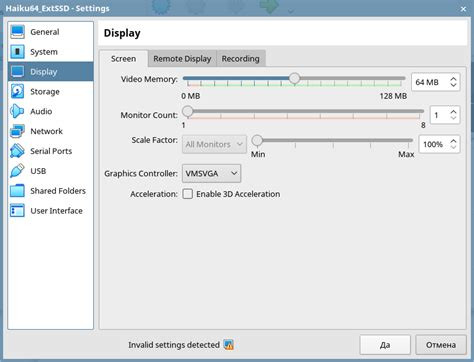Confirm settings with the Да button
474x362 pixels.
pyautogui.click(x=385, y=345)
